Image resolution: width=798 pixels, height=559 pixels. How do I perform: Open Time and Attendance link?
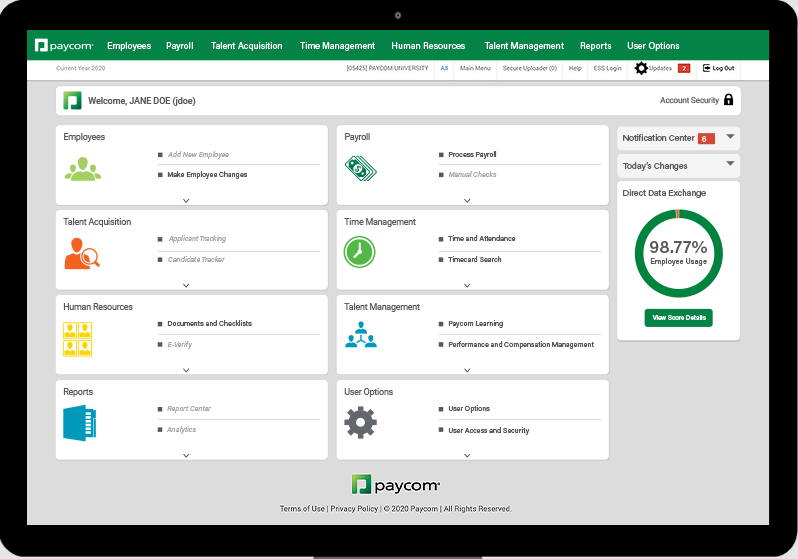coord(481,238)
